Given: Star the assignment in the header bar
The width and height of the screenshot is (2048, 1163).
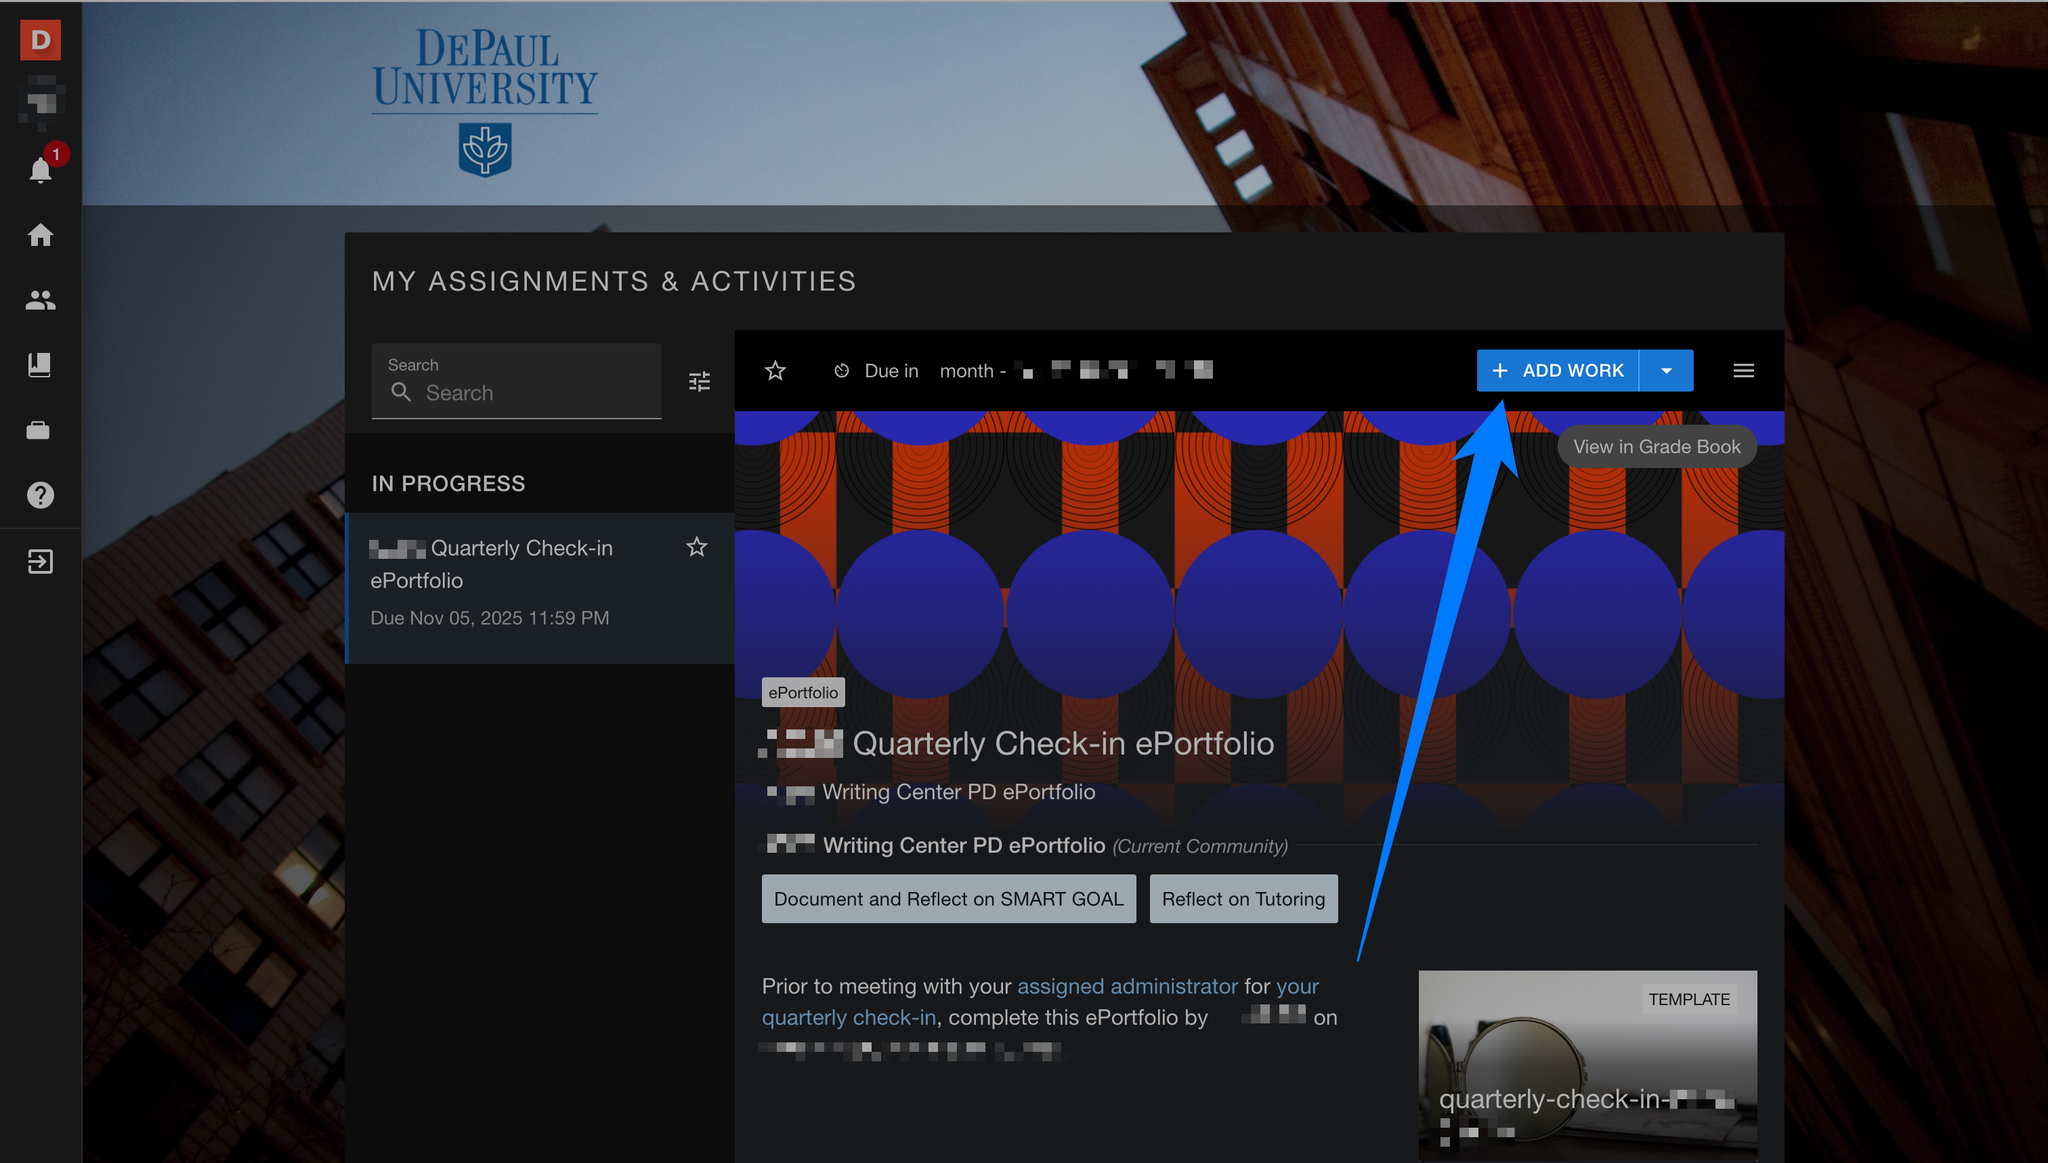Looking at the screenshot, I should tap(775, 371).
